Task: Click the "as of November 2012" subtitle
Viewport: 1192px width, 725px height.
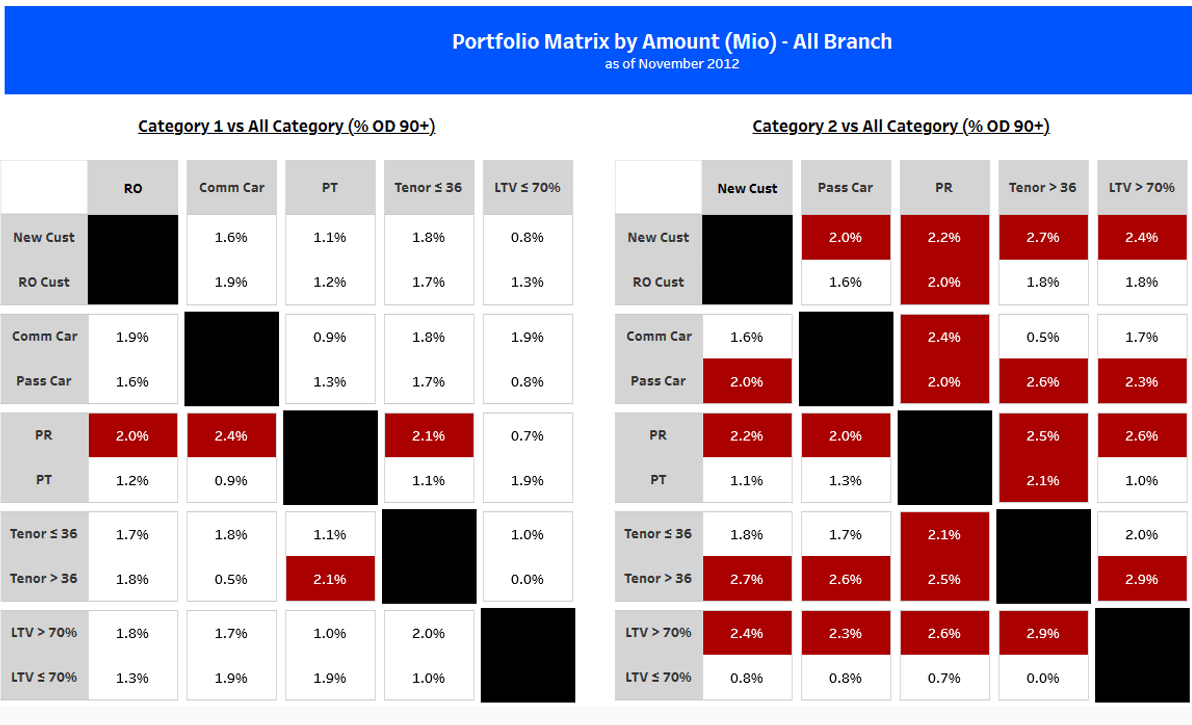Action: click(671, 64)
